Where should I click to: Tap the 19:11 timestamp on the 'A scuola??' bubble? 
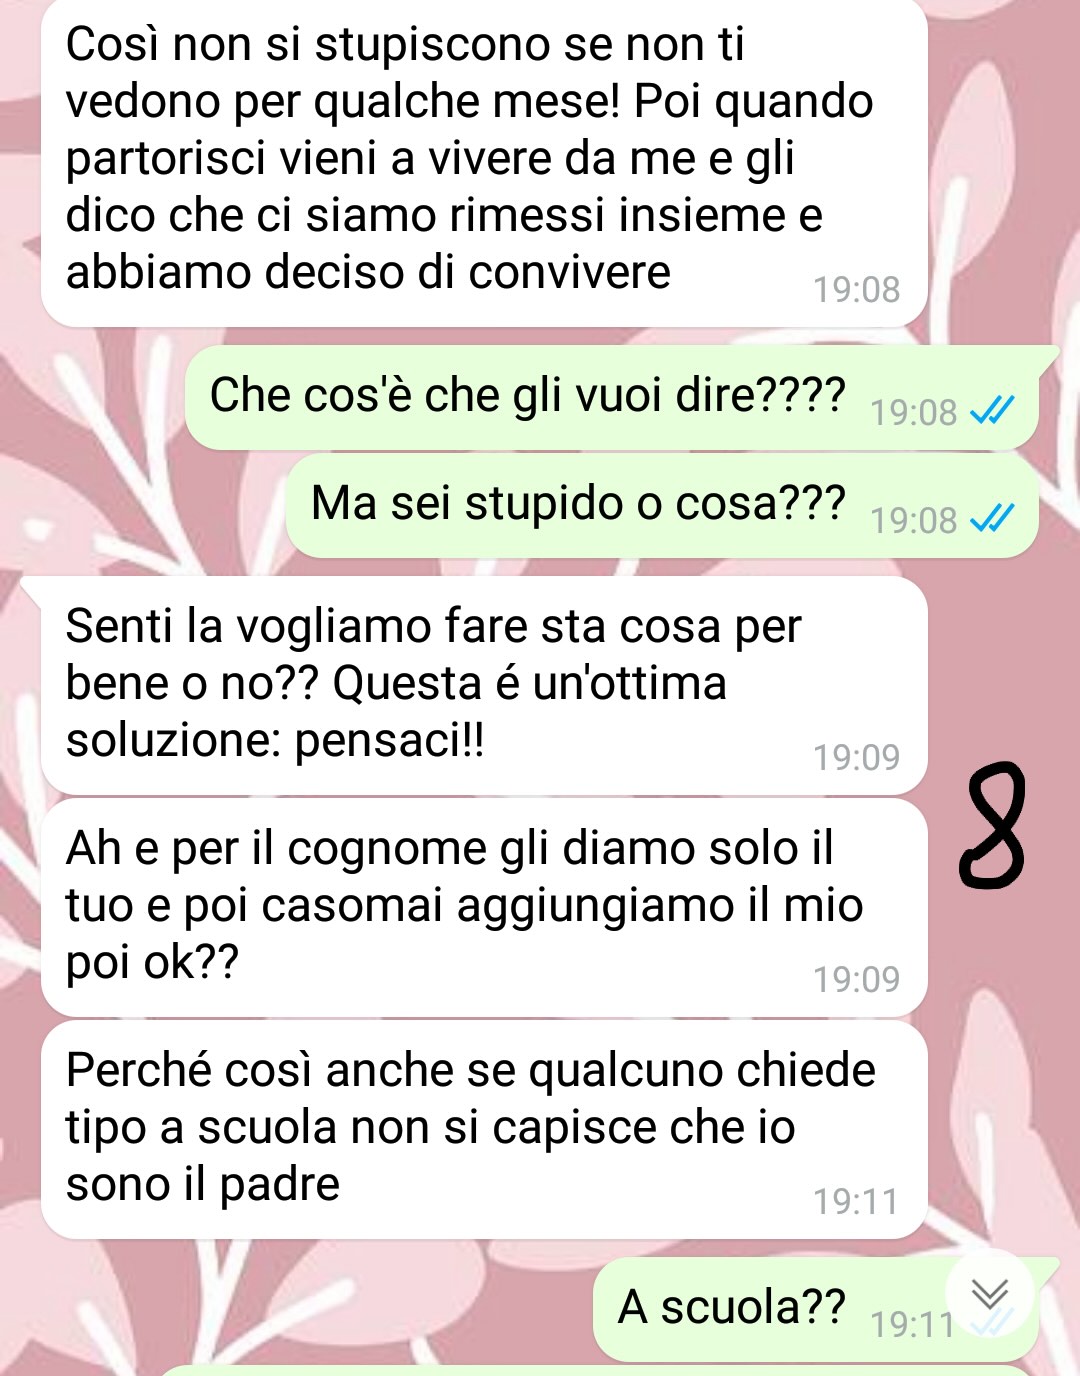click(913, 1325)
